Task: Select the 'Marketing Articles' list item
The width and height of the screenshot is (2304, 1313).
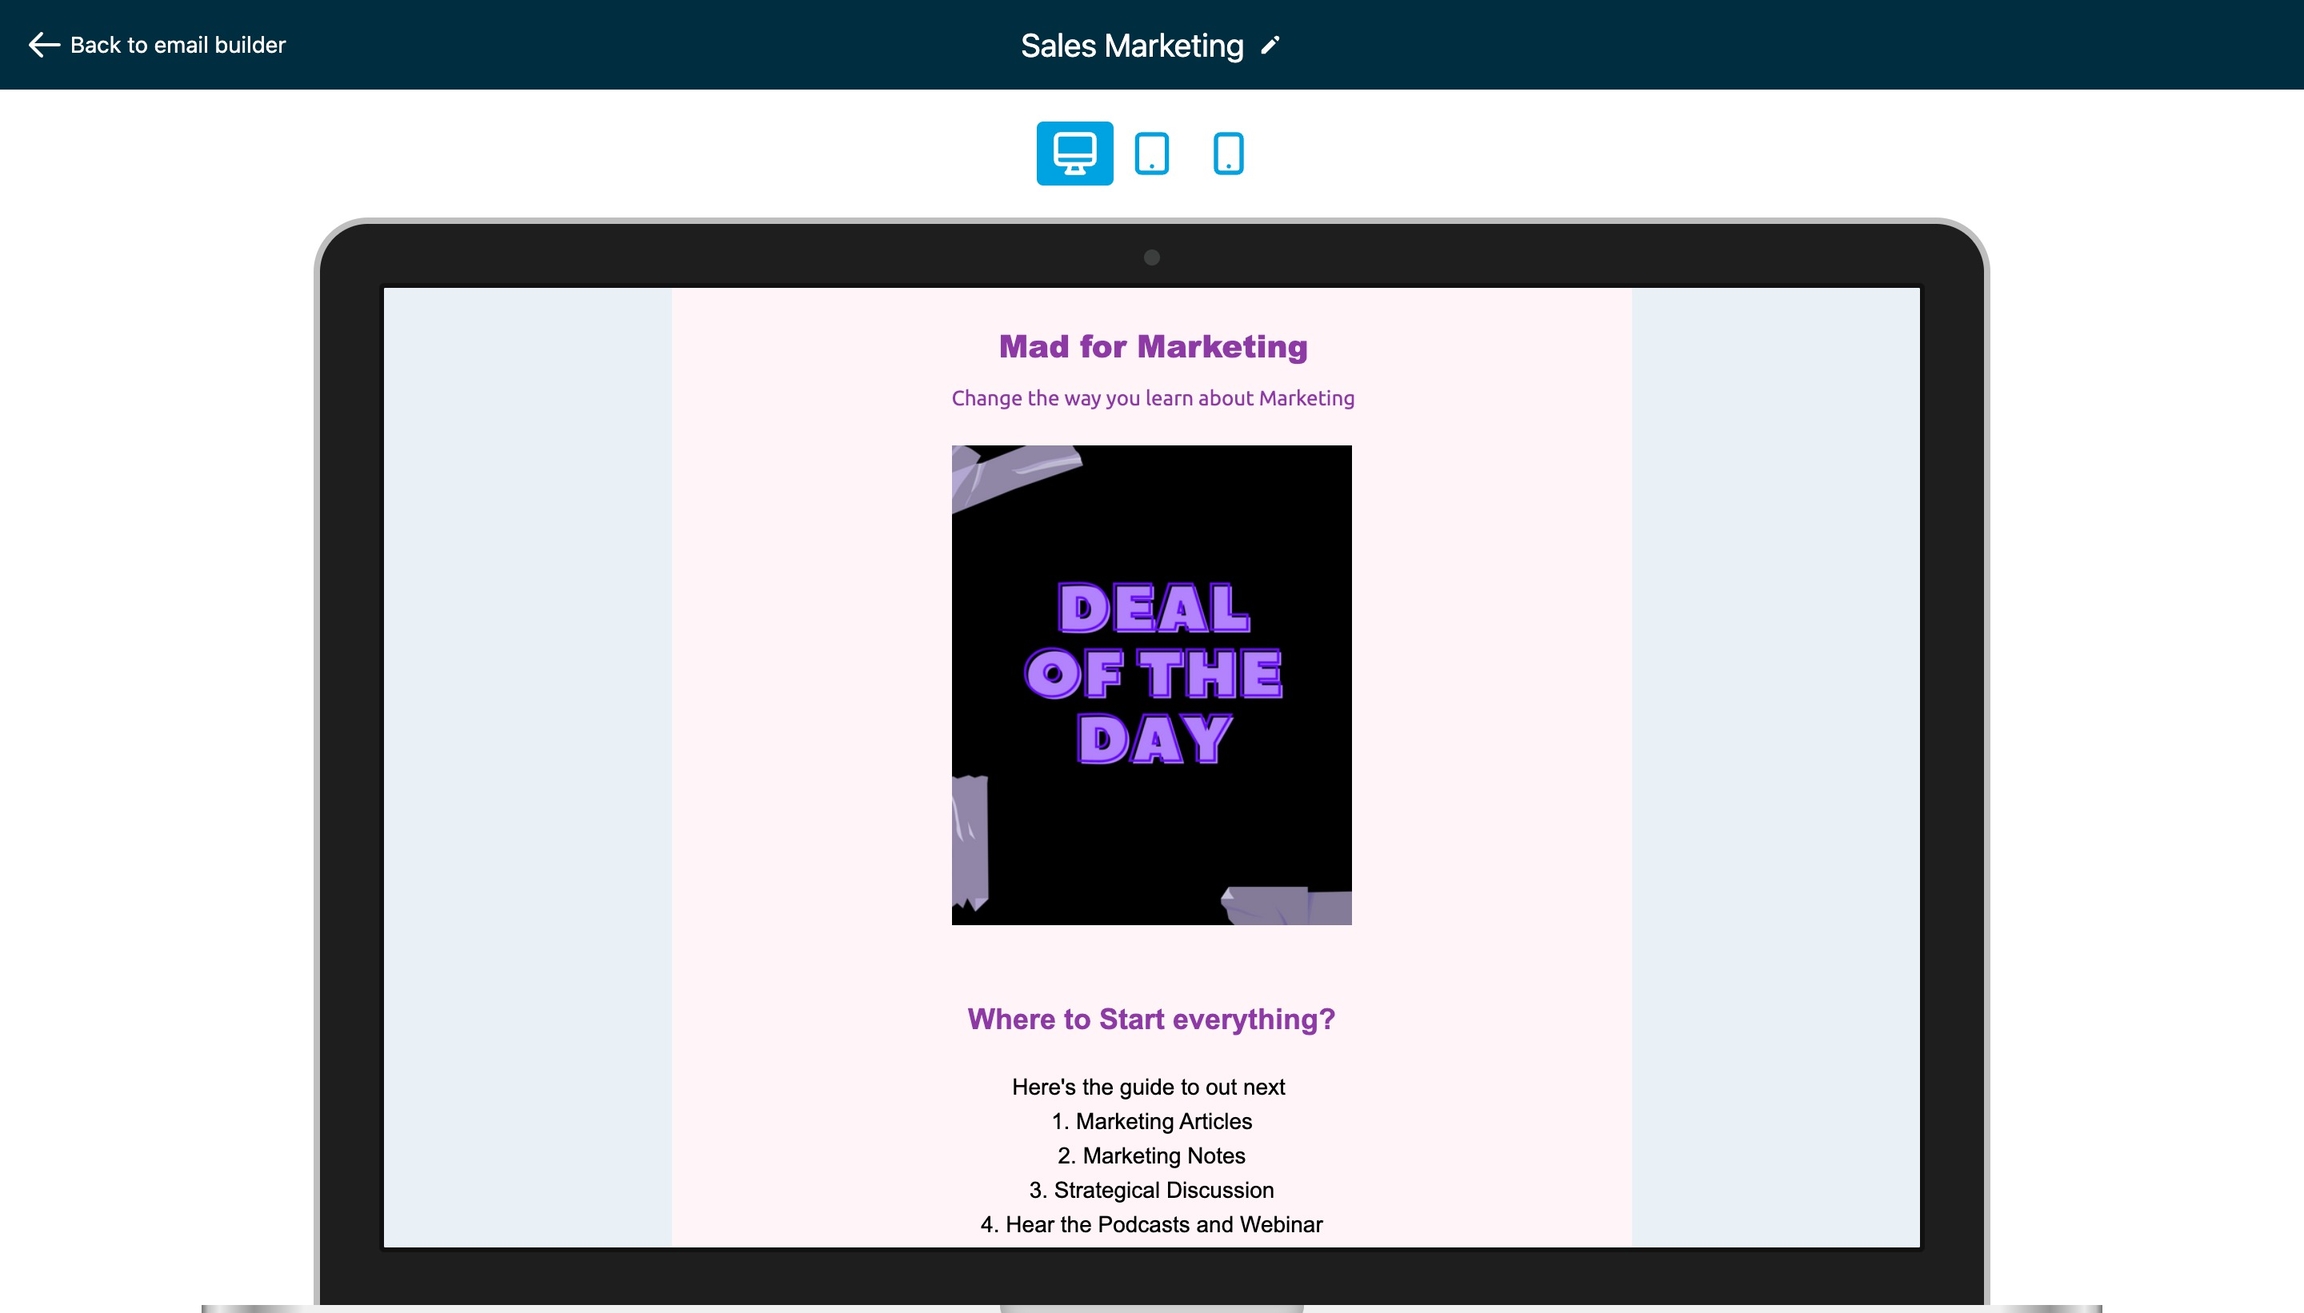Action: 1152,1121
